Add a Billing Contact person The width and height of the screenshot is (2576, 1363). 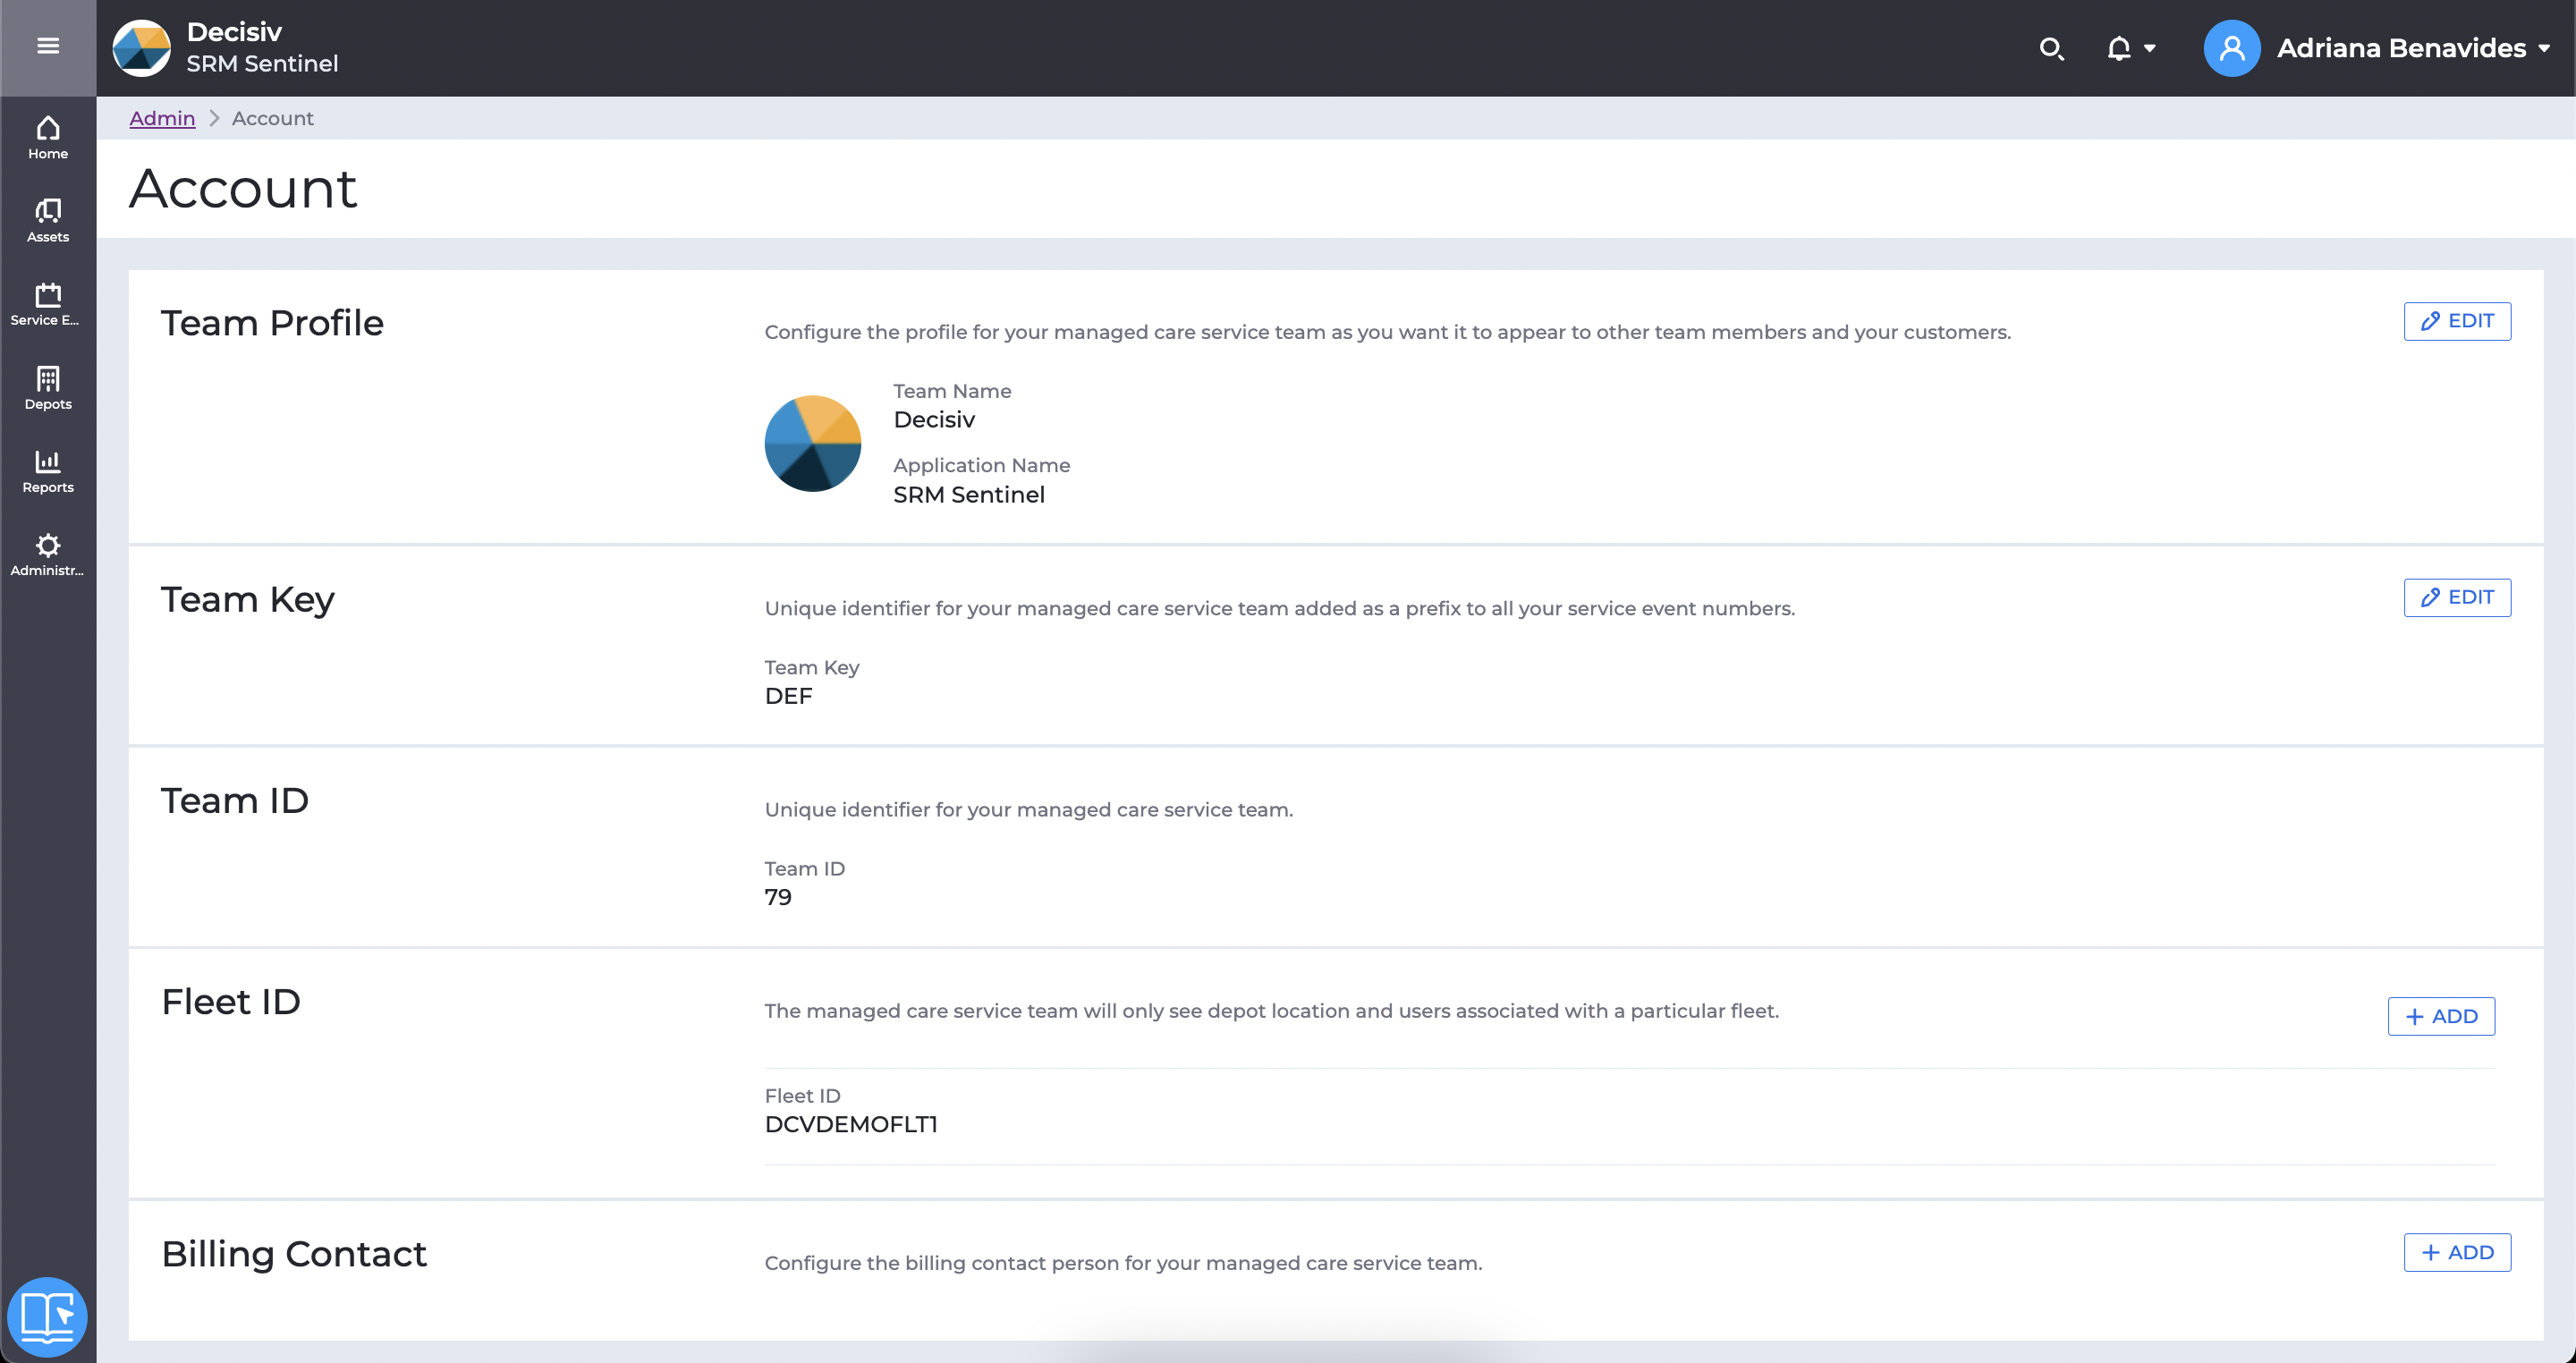coord(2457,1252)
